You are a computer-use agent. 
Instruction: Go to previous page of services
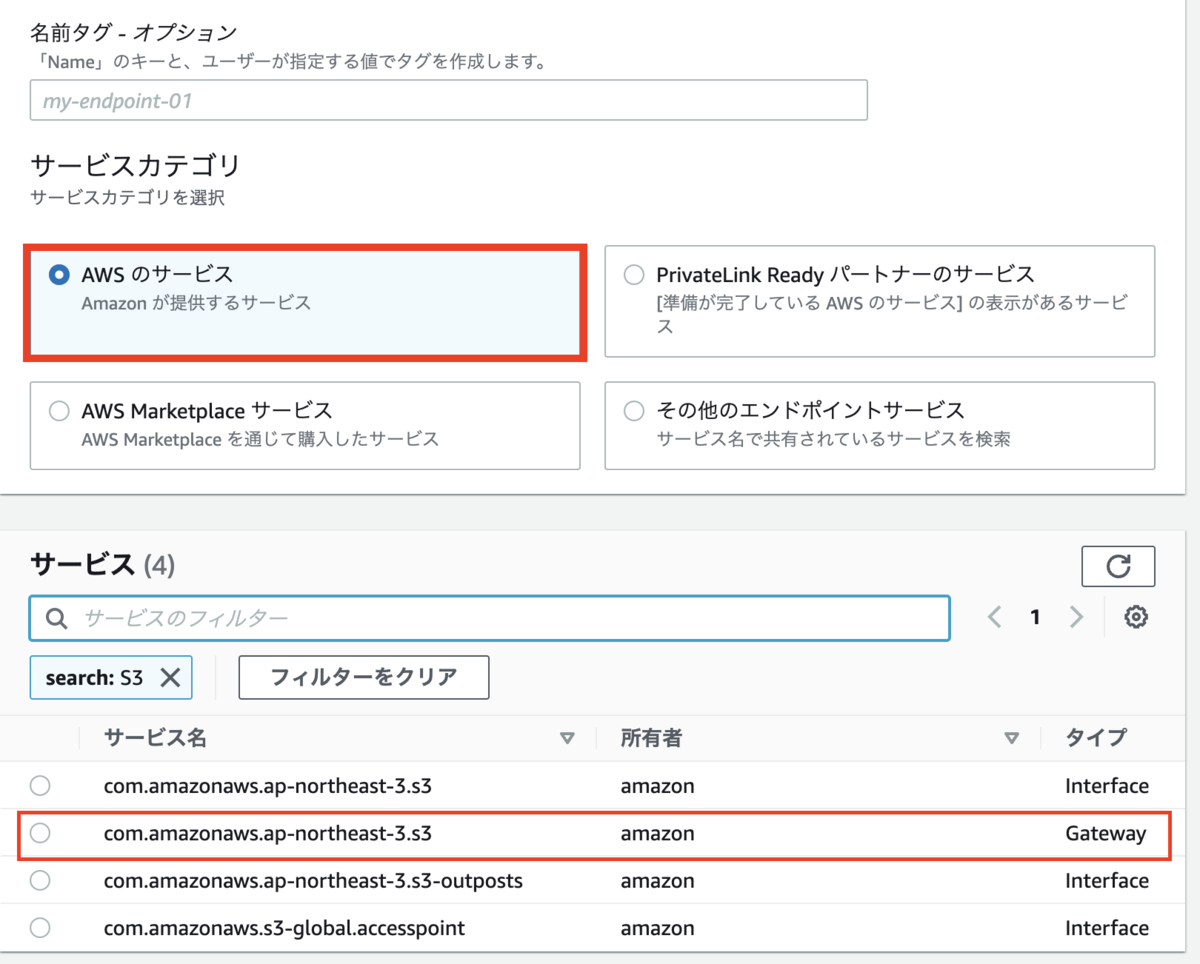coord(994,617)
